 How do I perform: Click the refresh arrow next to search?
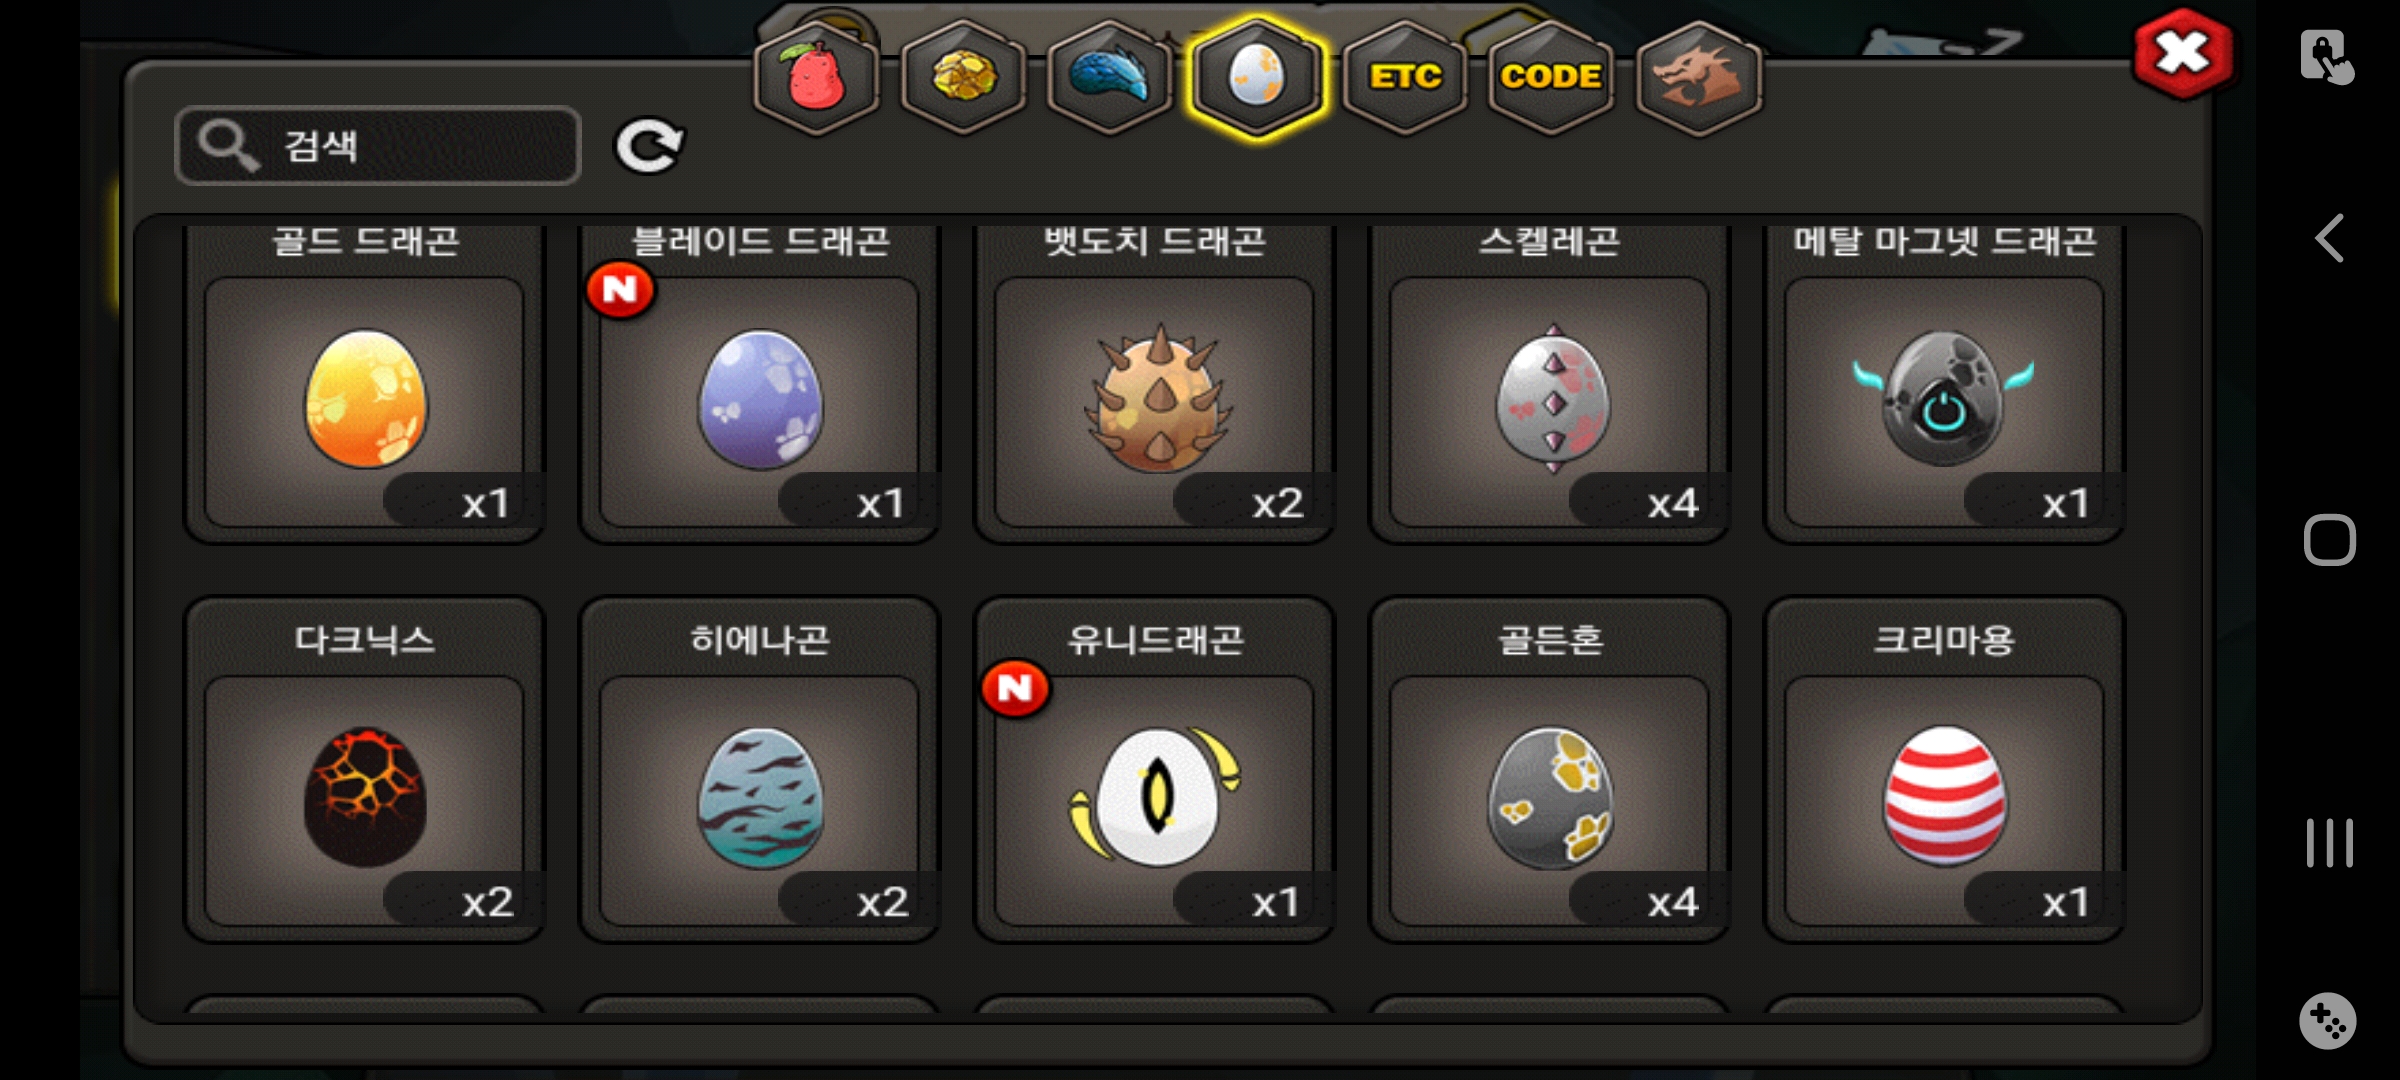pos(649,146)
